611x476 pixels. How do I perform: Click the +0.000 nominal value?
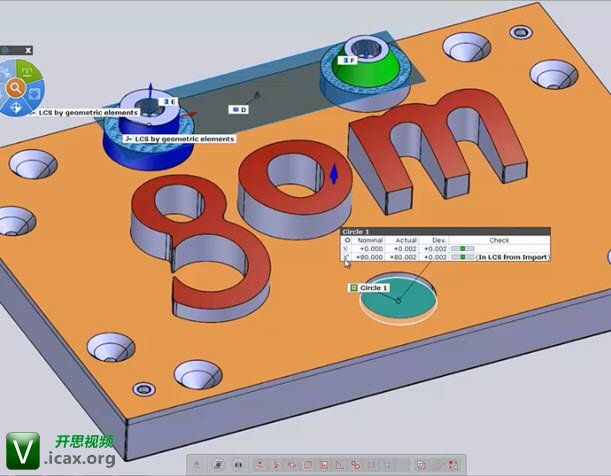(371, 249)
